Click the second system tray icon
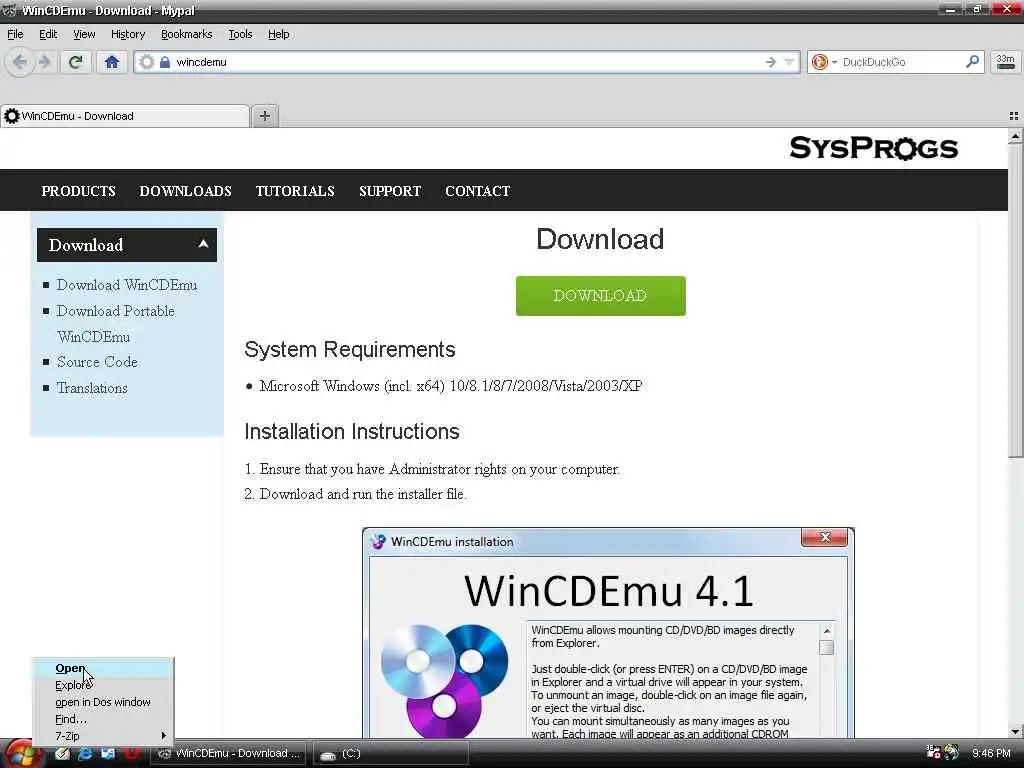The image size is (1024, 768). tap(952, 753)
